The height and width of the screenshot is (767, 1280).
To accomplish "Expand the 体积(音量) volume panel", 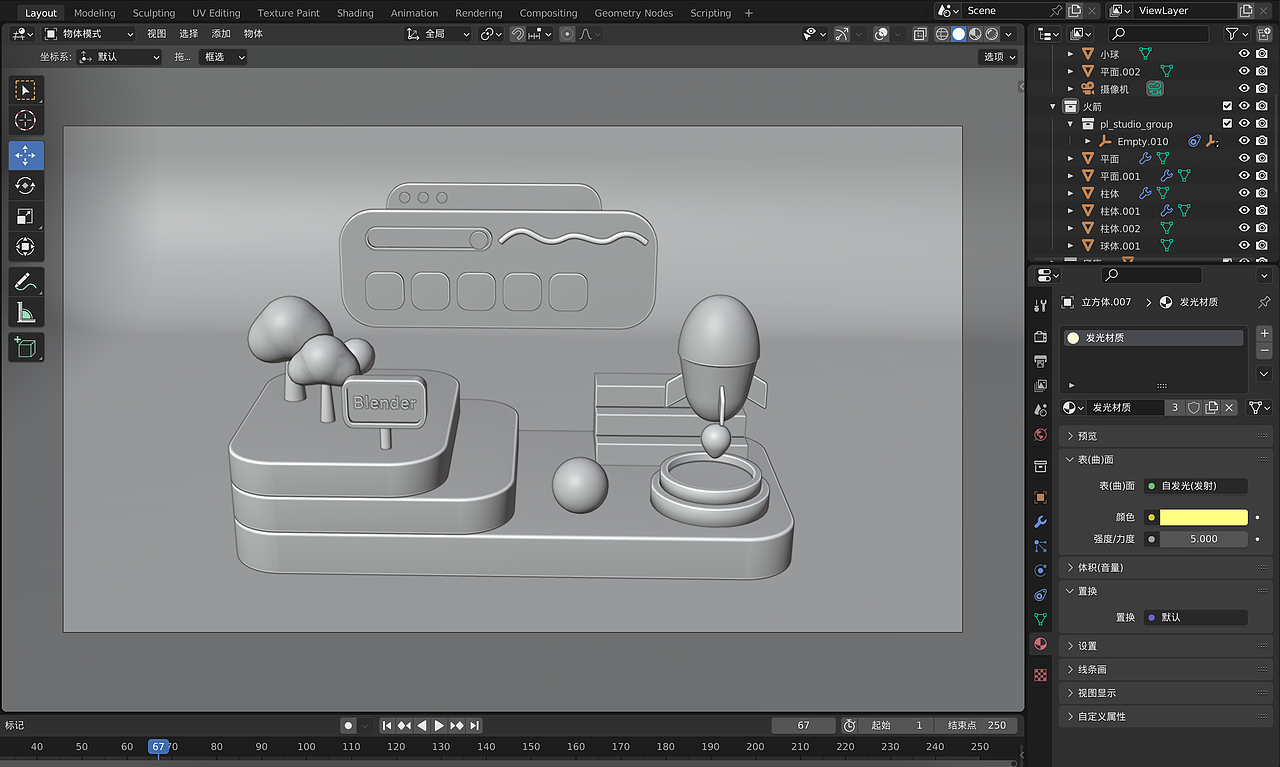I will [1164, 568].
